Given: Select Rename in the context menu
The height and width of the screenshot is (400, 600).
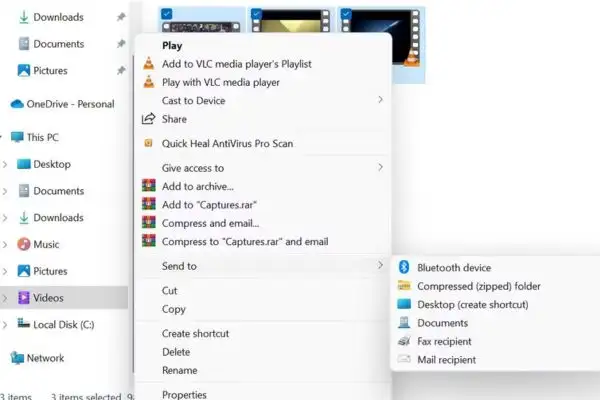Looking at the screenshot, I should (180, 370).
